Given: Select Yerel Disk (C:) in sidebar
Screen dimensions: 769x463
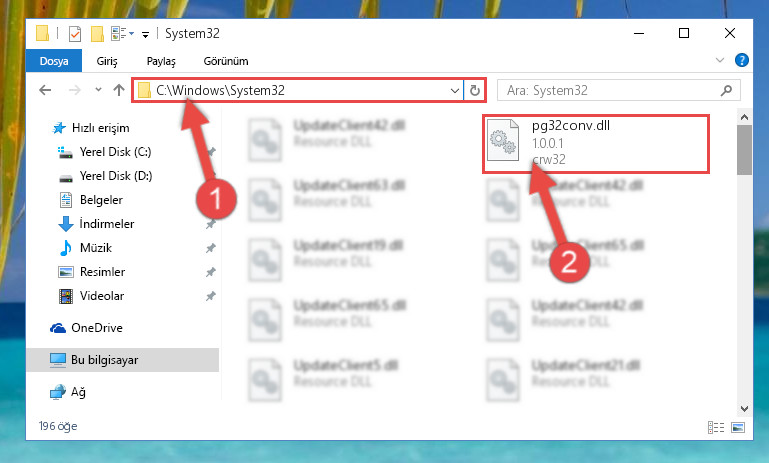Looking at the screenshot, I should click(x=115, y=152).
